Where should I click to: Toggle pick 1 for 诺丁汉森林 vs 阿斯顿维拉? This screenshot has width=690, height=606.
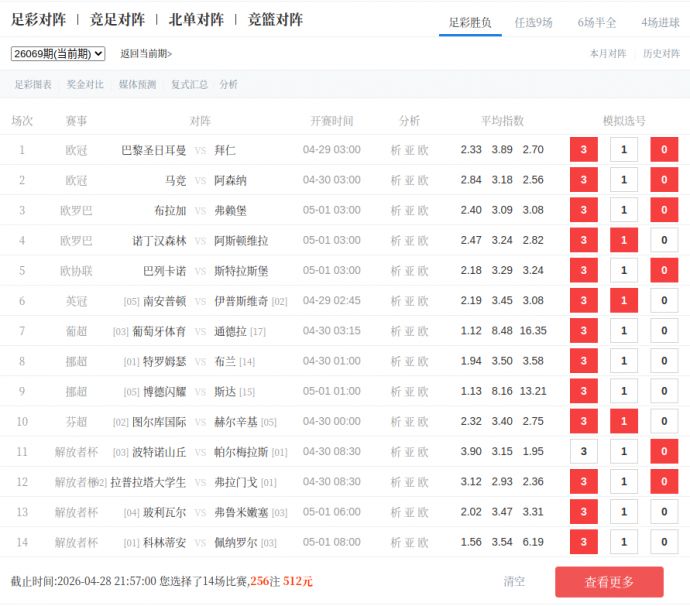(x=624, y=240)
